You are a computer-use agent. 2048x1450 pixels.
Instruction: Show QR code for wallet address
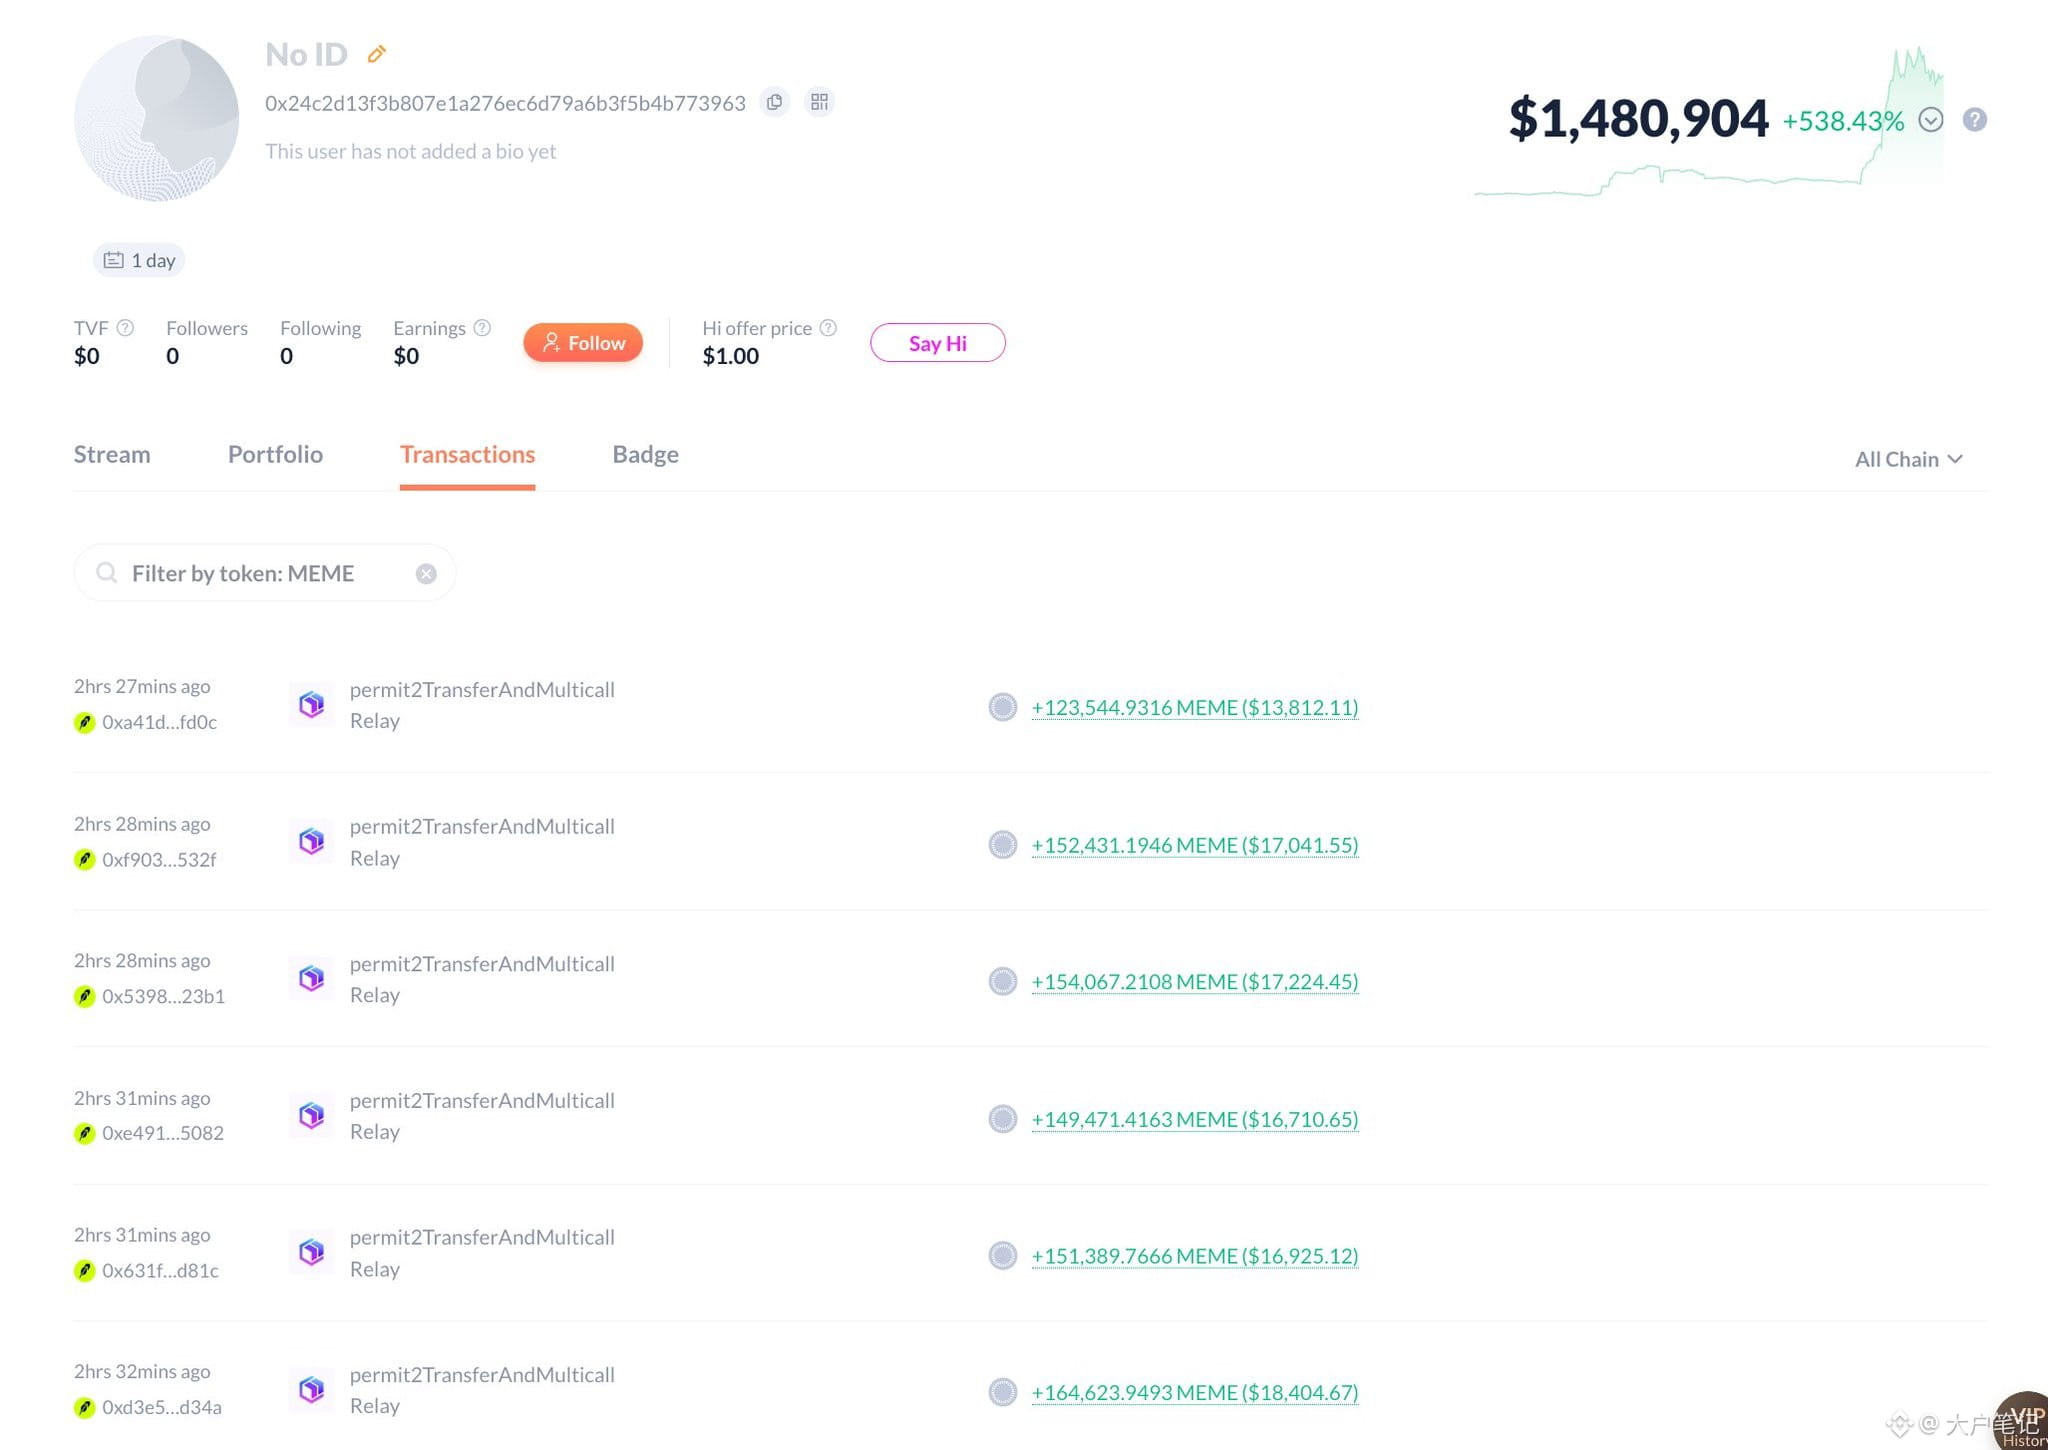click(819, 102)
